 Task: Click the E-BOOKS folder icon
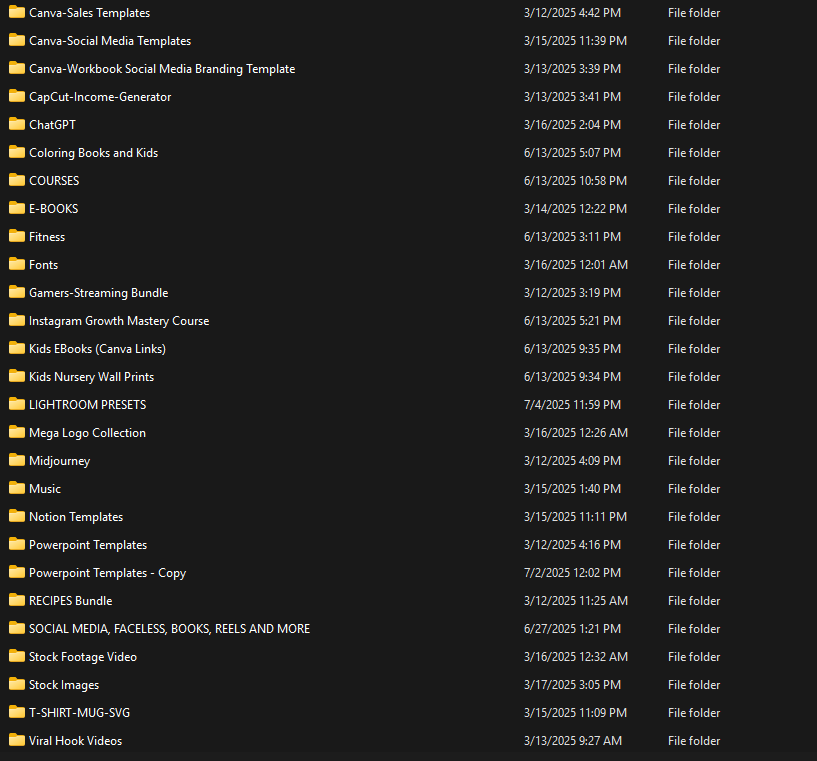(x=17, y=208)
